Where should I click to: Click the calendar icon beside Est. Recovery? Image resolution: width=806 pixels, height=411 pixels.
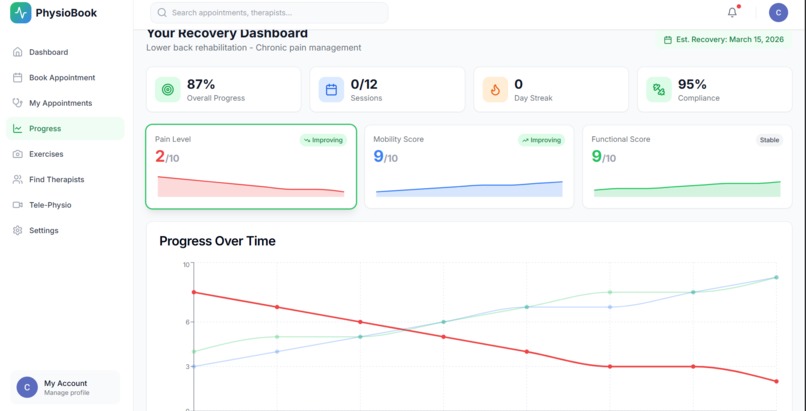668,40
